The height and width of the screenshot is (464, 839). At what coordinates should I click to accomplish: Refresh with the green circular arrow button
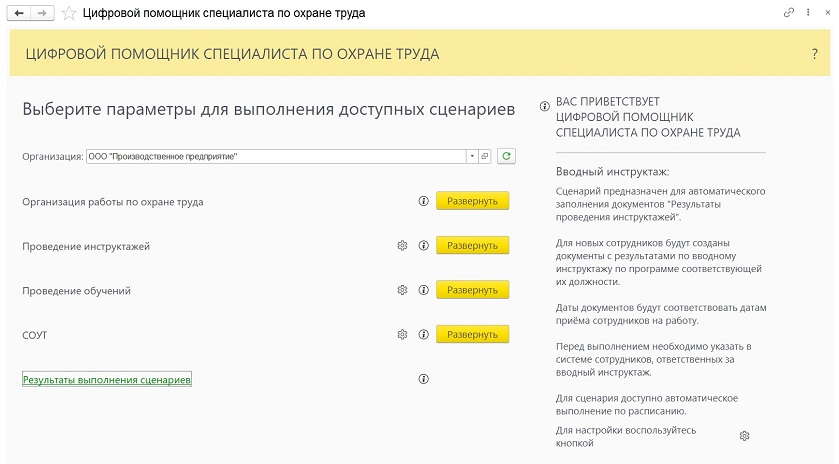tap(506, 156)
